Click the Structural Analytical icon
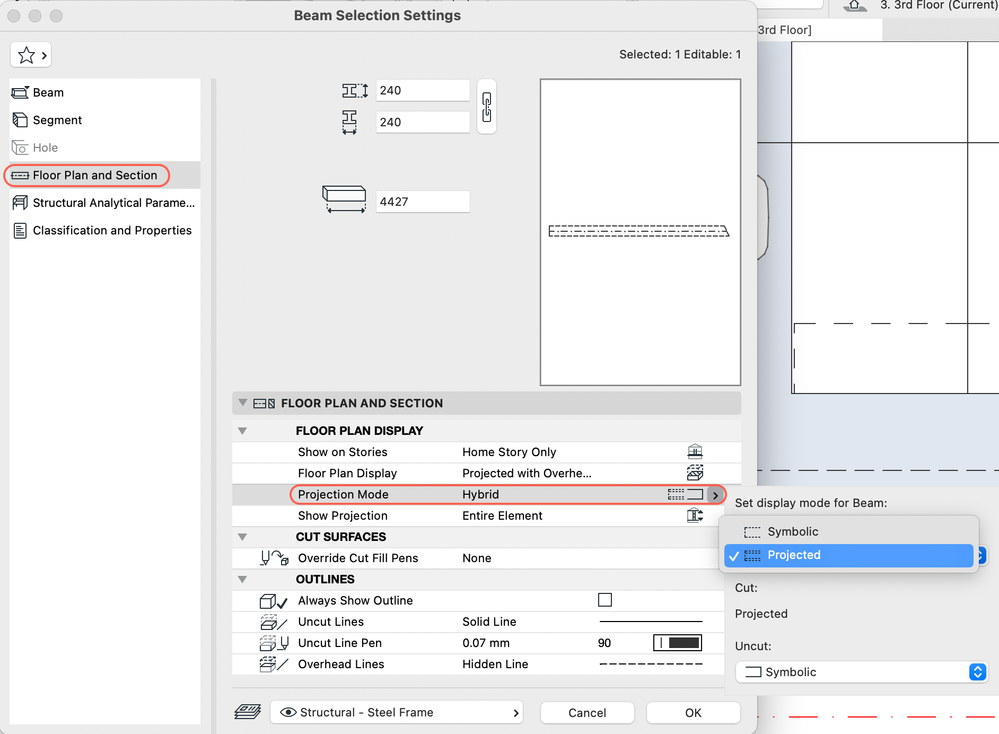The height and width of the screenshot is (734, 999). pos(20,203)
